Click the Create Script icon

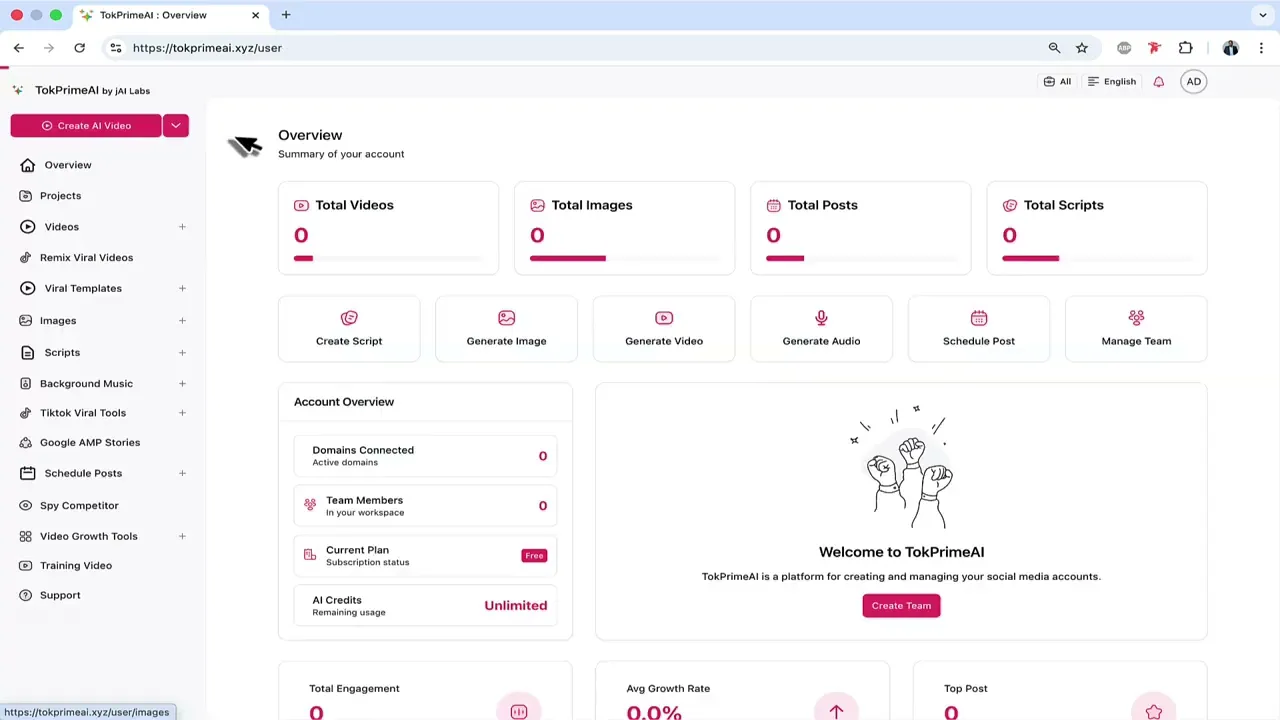[x=349, y=318]
